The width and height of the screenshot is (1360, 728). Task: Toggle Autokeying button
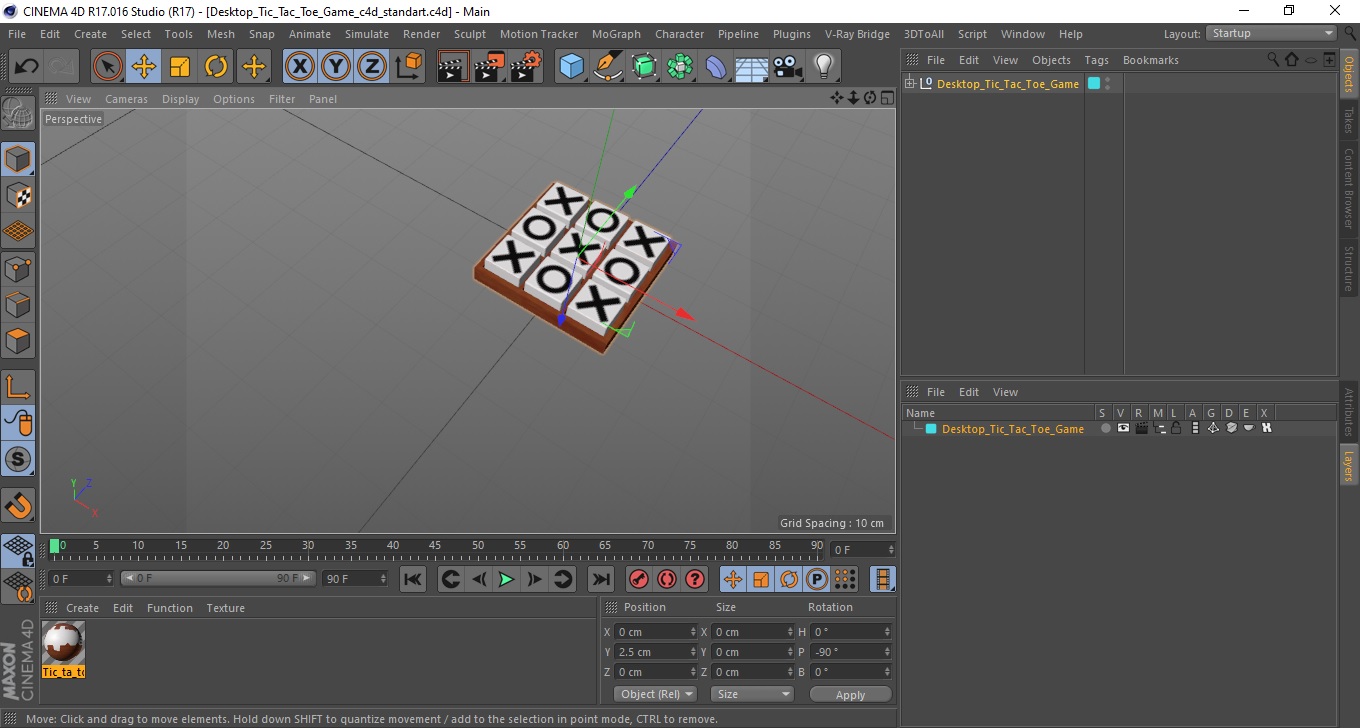point(667,579)
